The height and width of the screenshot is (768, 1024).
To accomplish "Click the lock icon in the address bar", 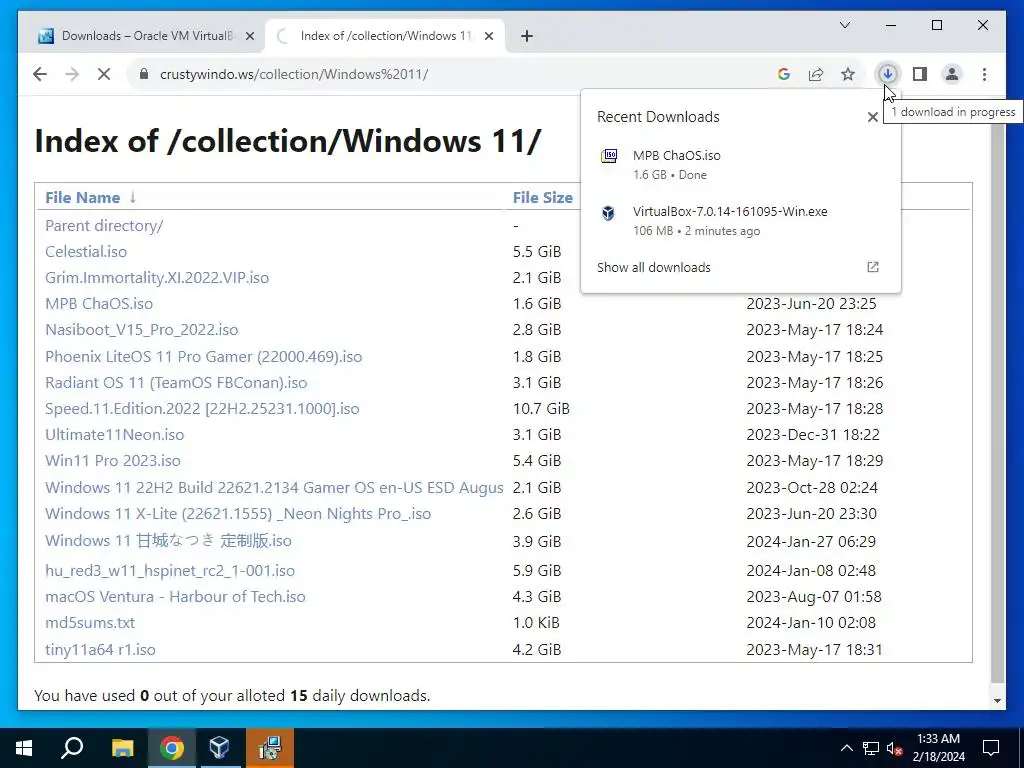I will pyautogui.click(x=144, y=74).
